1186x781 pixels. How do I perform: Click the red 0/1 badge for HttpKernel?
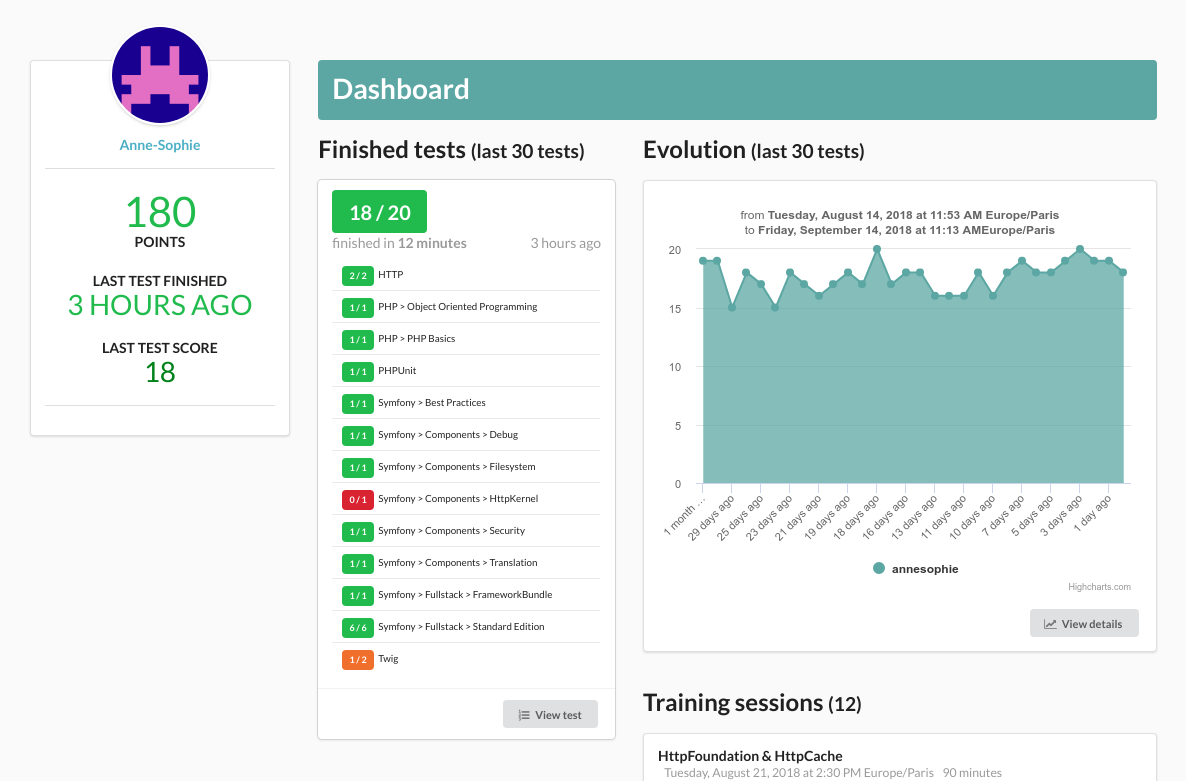(x=357, y=498)
